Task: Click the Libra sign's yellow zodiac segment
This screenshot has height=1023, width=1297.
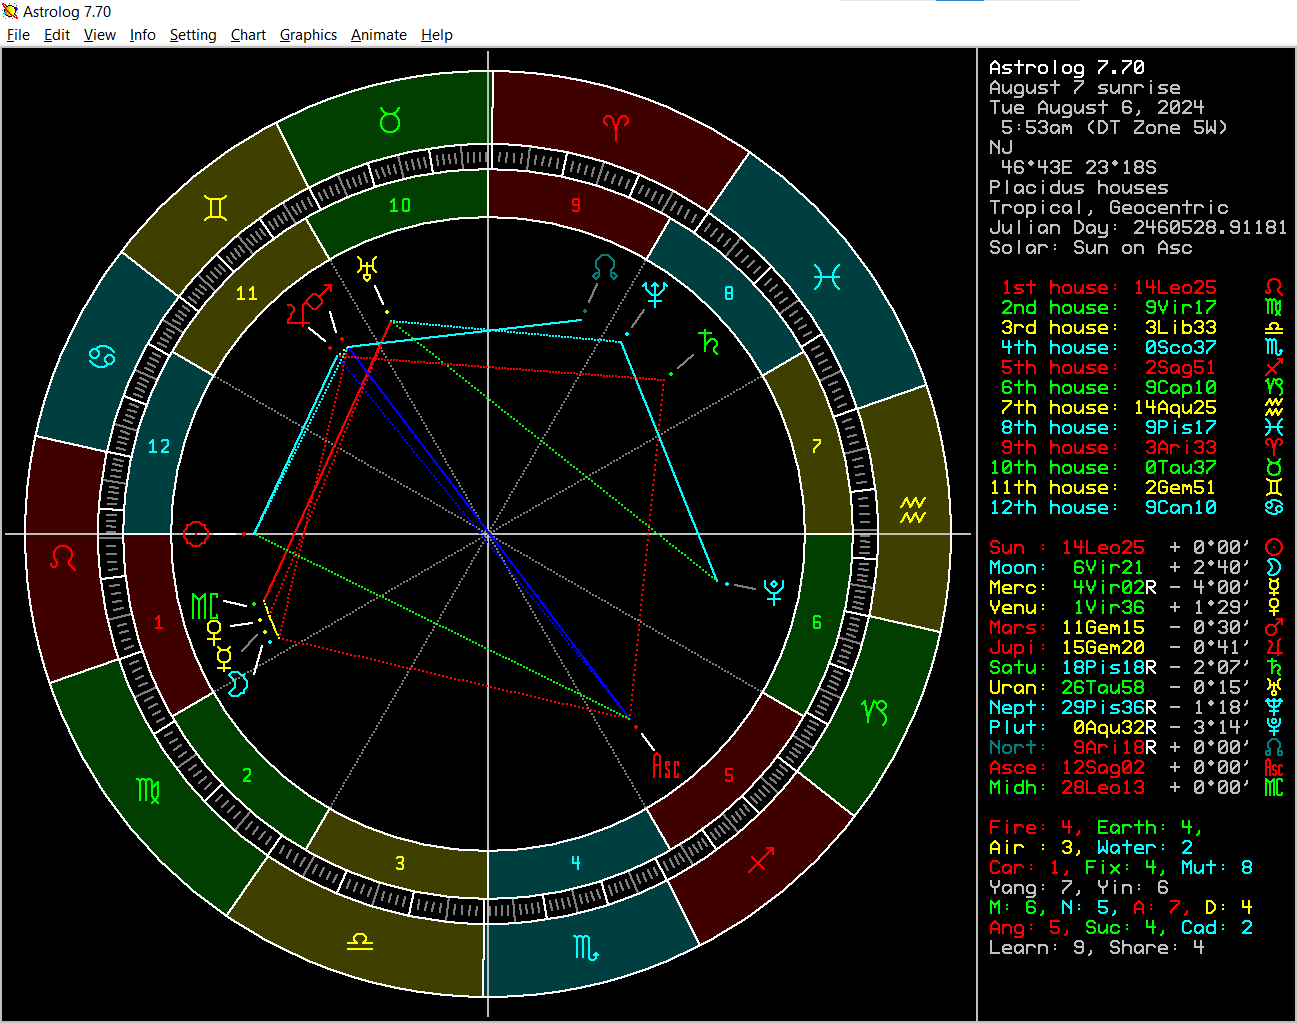Action: tap(359, 941)
